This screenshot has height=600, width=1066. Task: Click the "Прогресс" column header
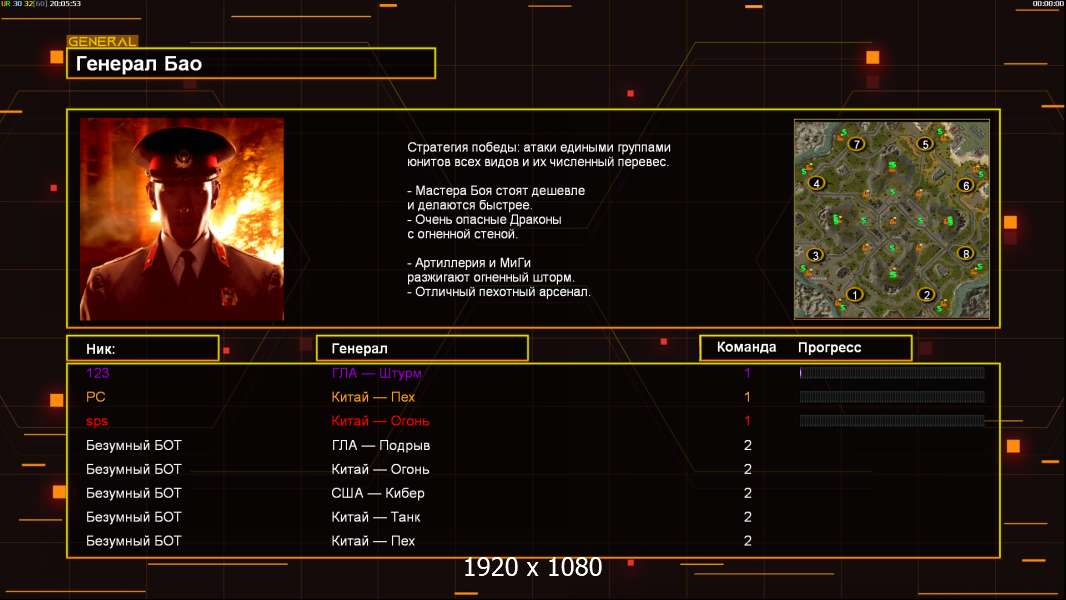click(x=830, y=348)
